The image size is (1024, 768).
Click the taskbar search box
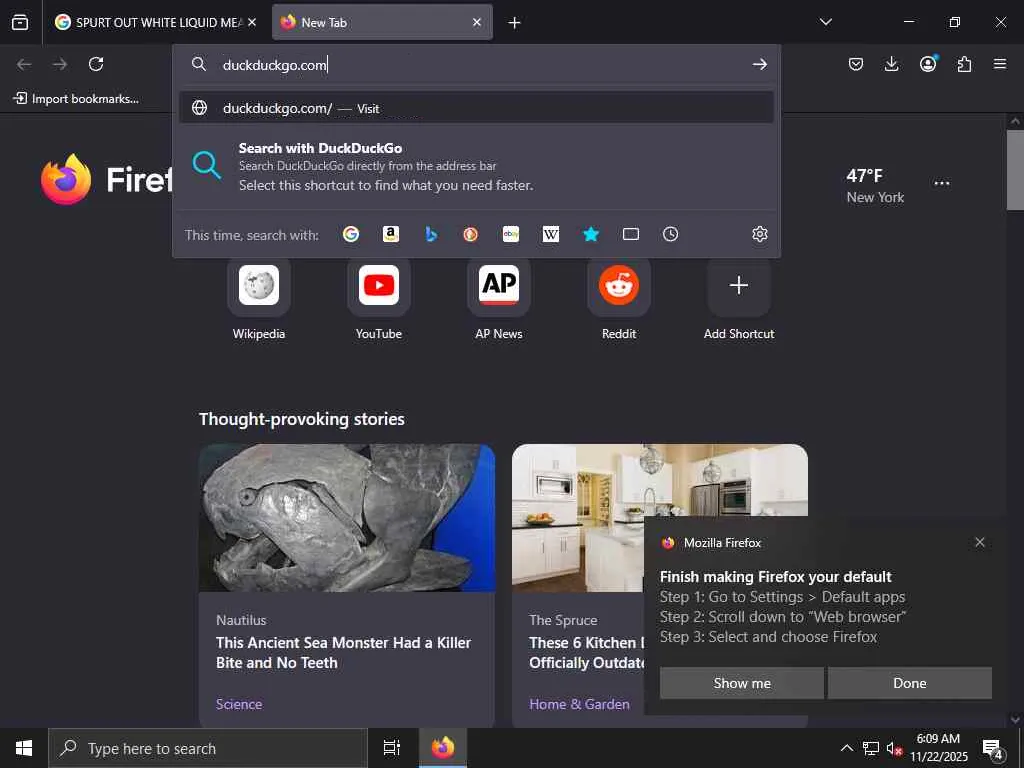208,748
